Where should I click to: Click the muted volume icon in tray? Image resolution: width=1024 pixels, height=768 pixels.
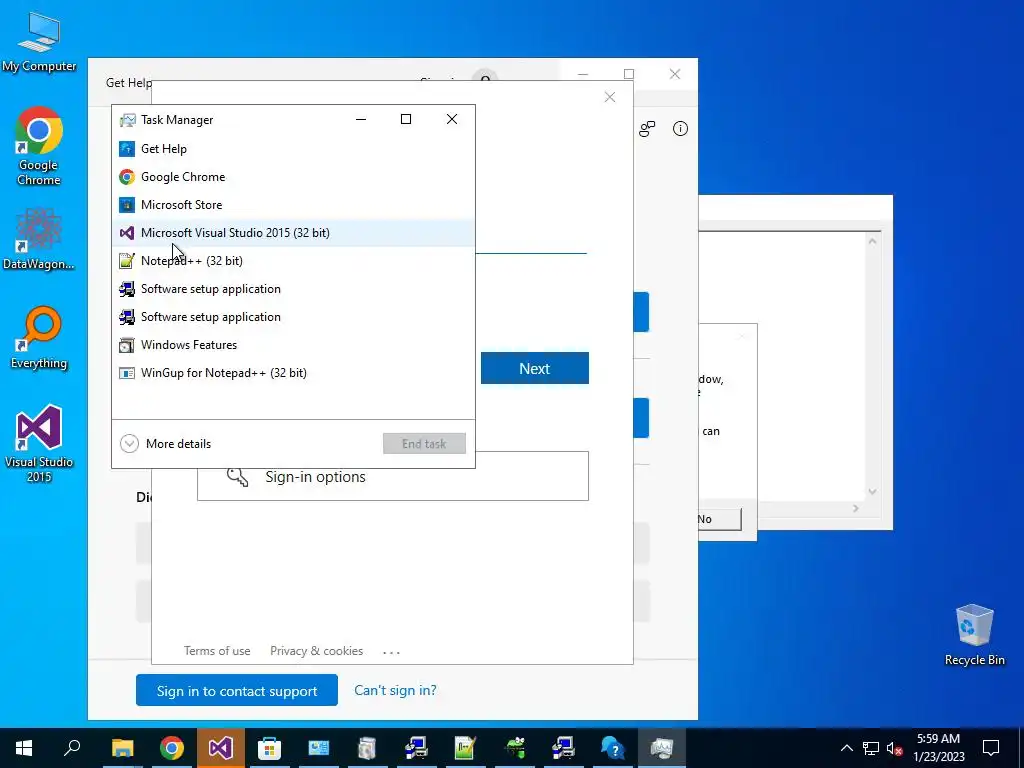(895, 748)
